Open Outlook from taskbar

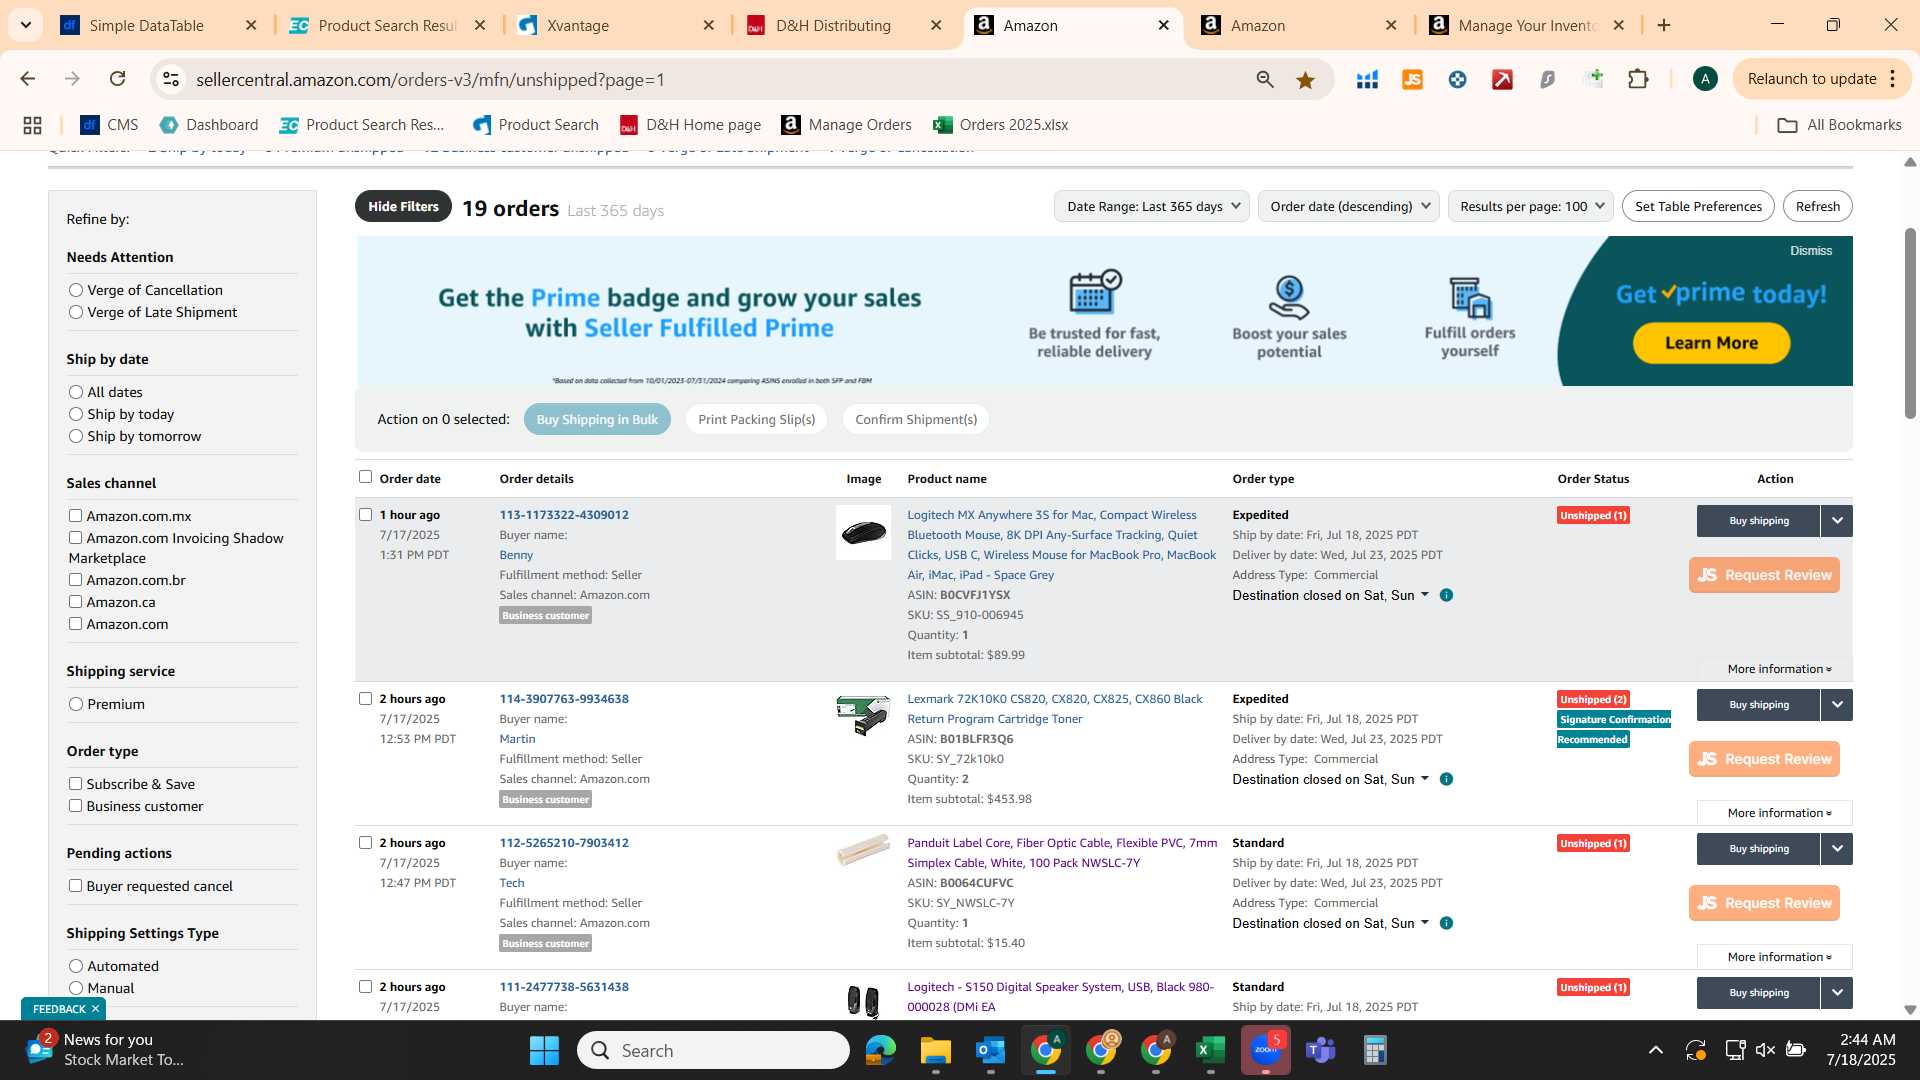click(x=990, y=1050)
